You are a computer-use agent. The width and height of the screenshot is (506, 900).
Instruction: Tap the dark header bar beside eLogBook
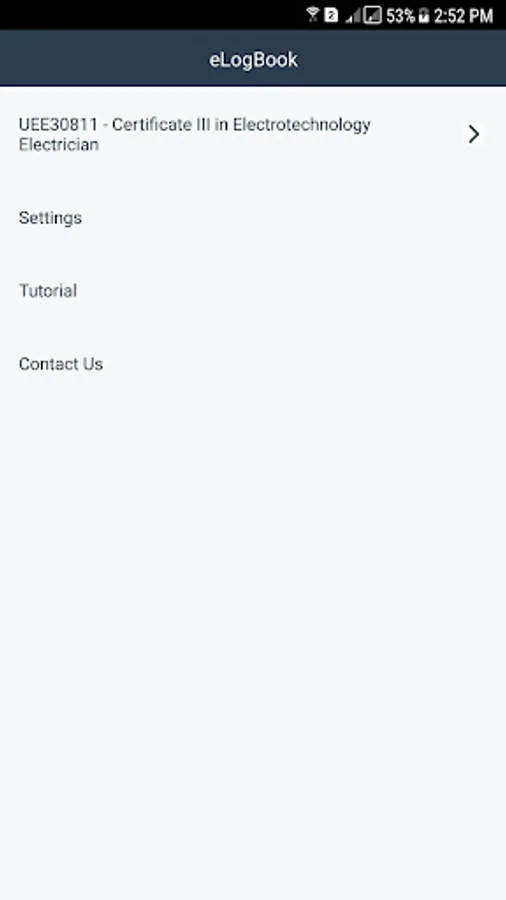pyautogui.click(x=402, y=59)
